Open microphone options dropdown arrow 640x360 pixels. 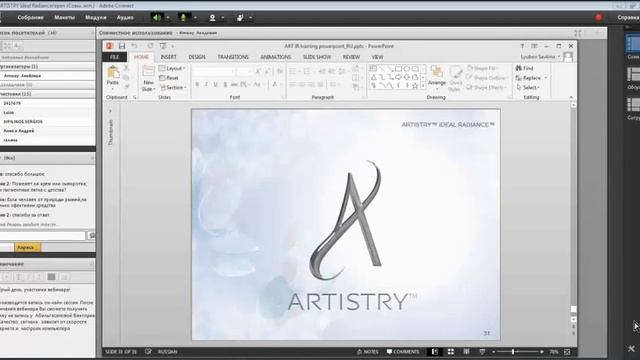pos(195,18)
